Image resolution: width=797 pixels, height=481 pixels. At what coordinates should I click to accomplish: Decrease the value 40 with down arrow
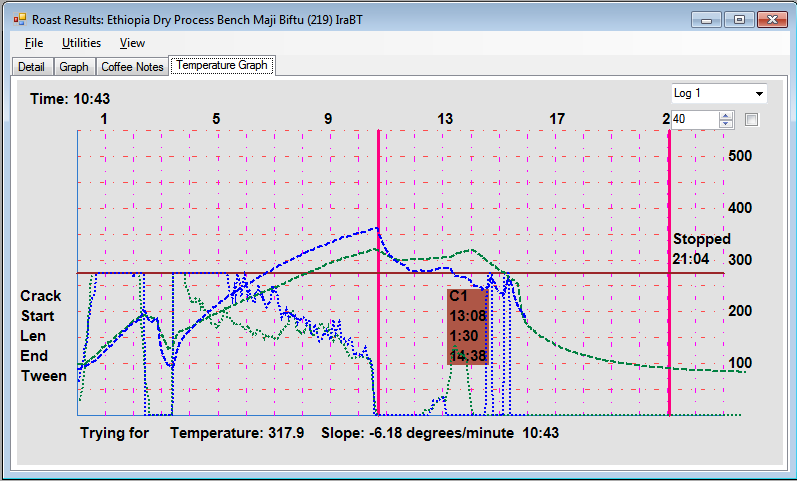(726, 124)
